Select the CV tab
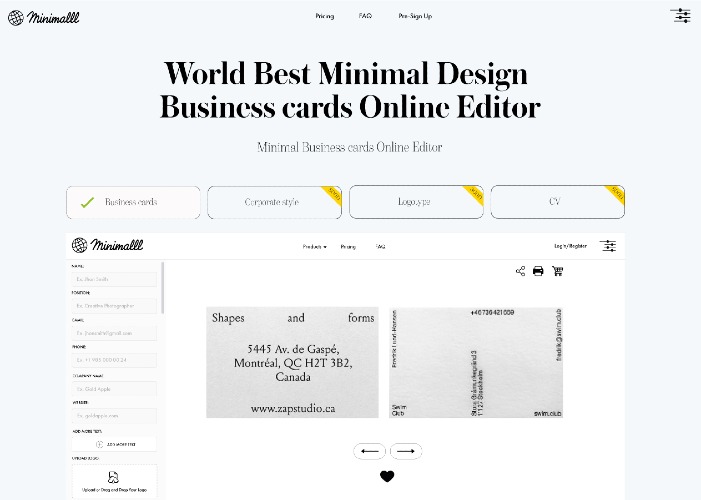701x500 pixels. point(557,202)
